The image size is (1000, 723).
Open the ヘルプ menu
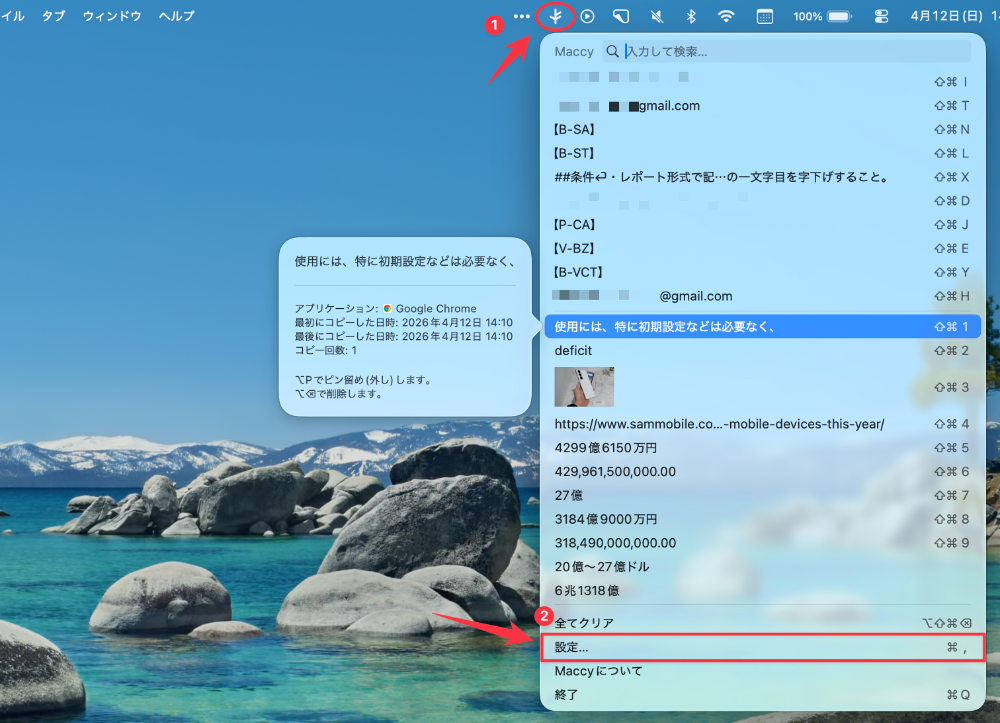tap(176, 16)
